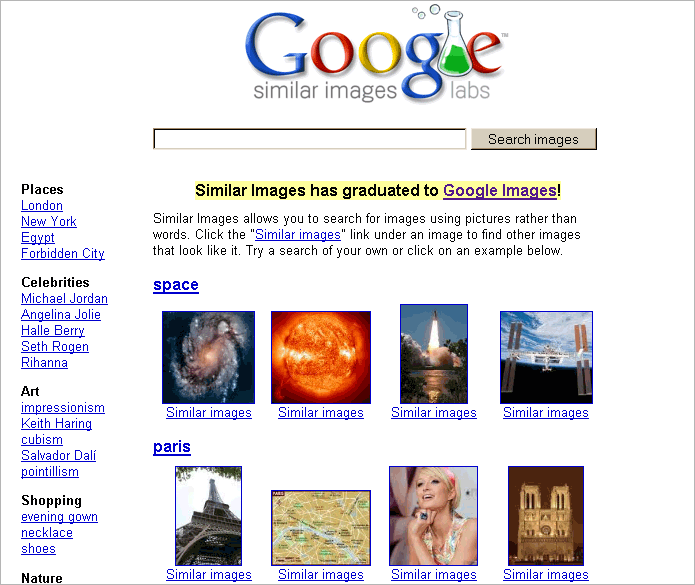695x585 pixels.
Task: Follow the "Similar images" link in the description paragraph
Action: (298, 234)
